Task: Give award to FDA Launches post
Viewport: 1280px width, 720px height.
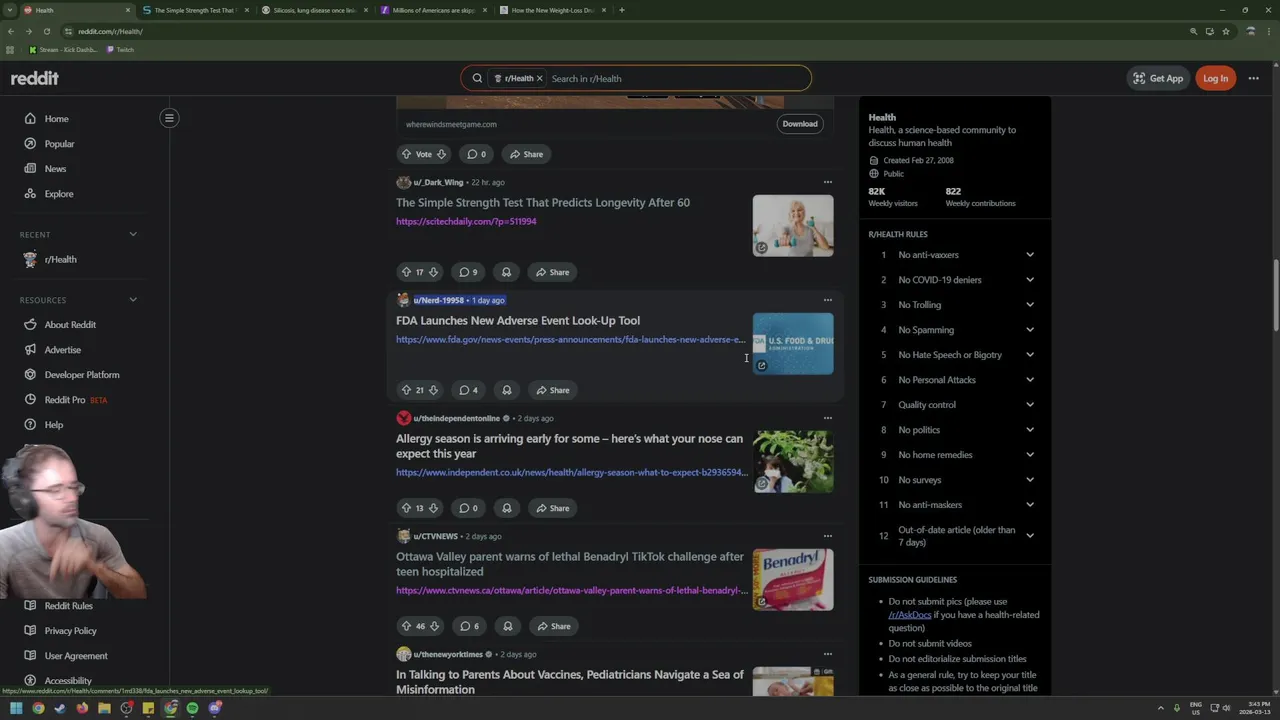Action: click(506, 390)
